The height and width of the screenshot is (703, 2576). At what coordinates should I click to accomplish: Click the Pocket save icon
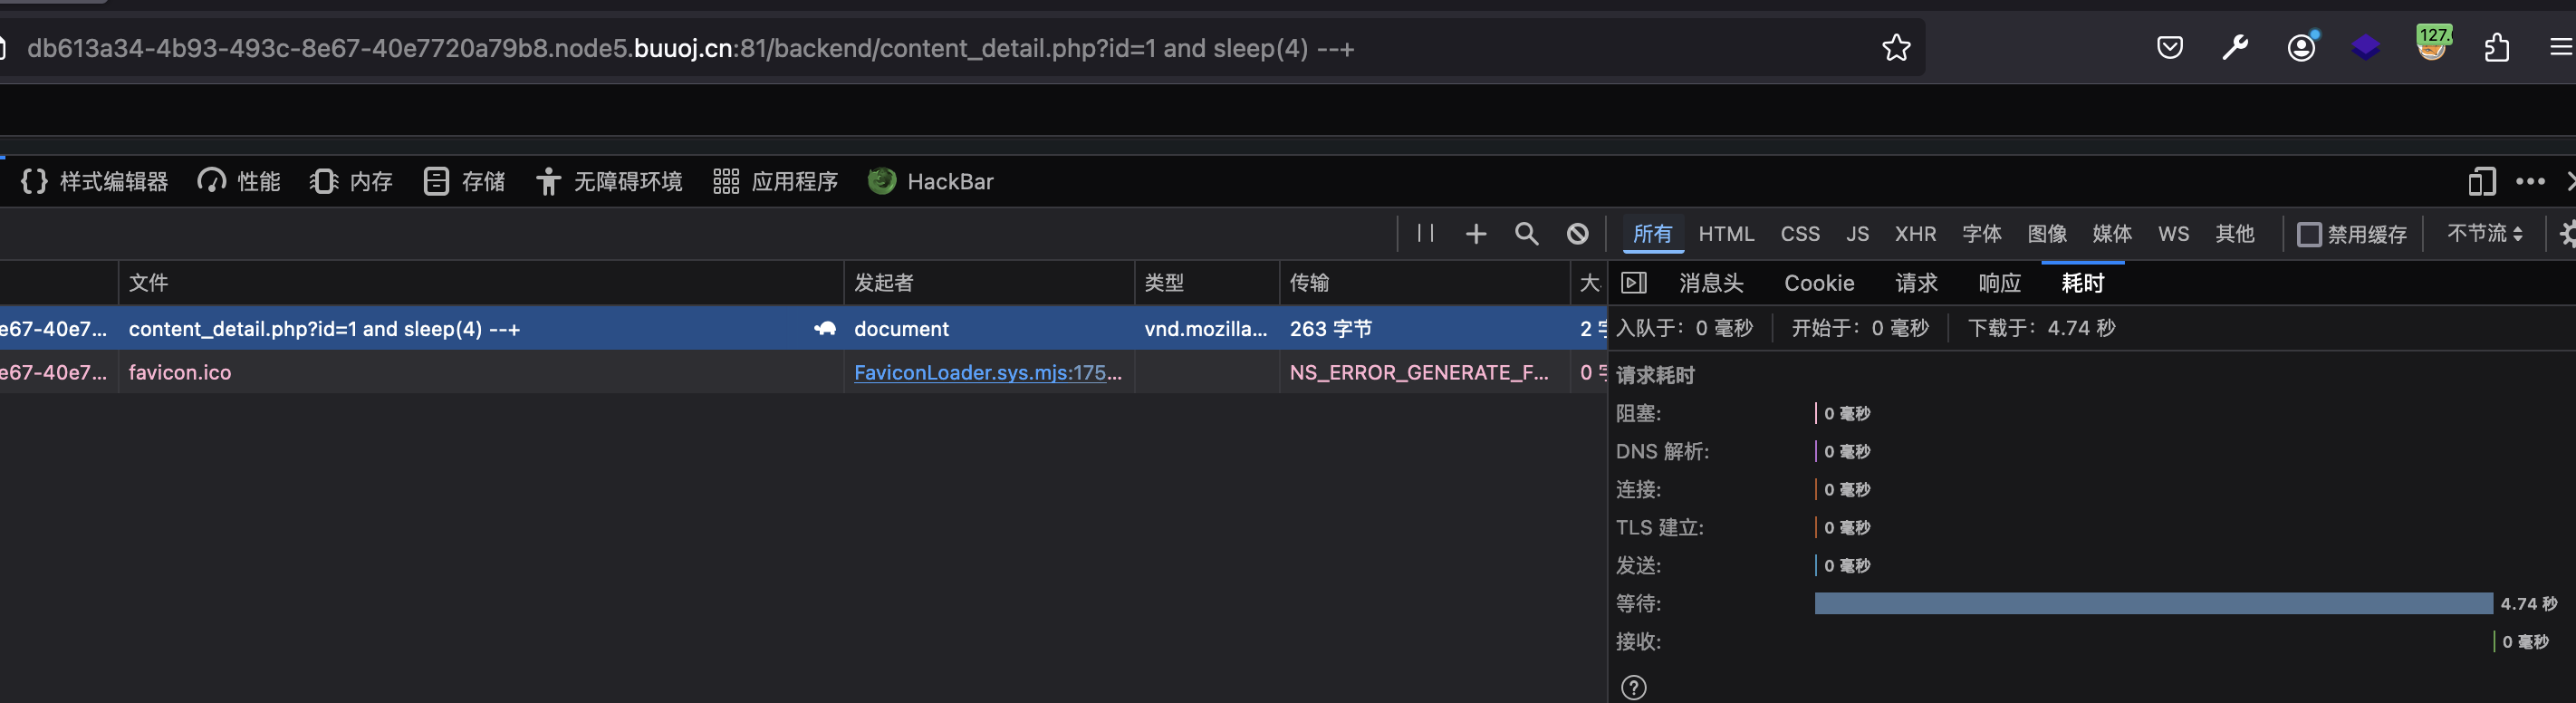click(2169, 48)
